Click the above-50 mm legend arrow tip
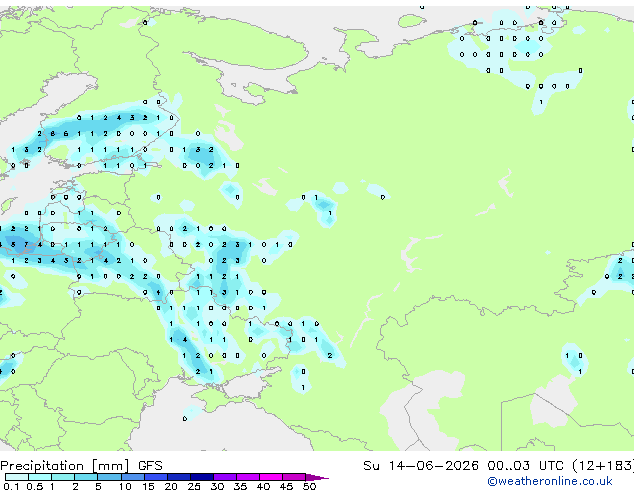 point(318,477)
